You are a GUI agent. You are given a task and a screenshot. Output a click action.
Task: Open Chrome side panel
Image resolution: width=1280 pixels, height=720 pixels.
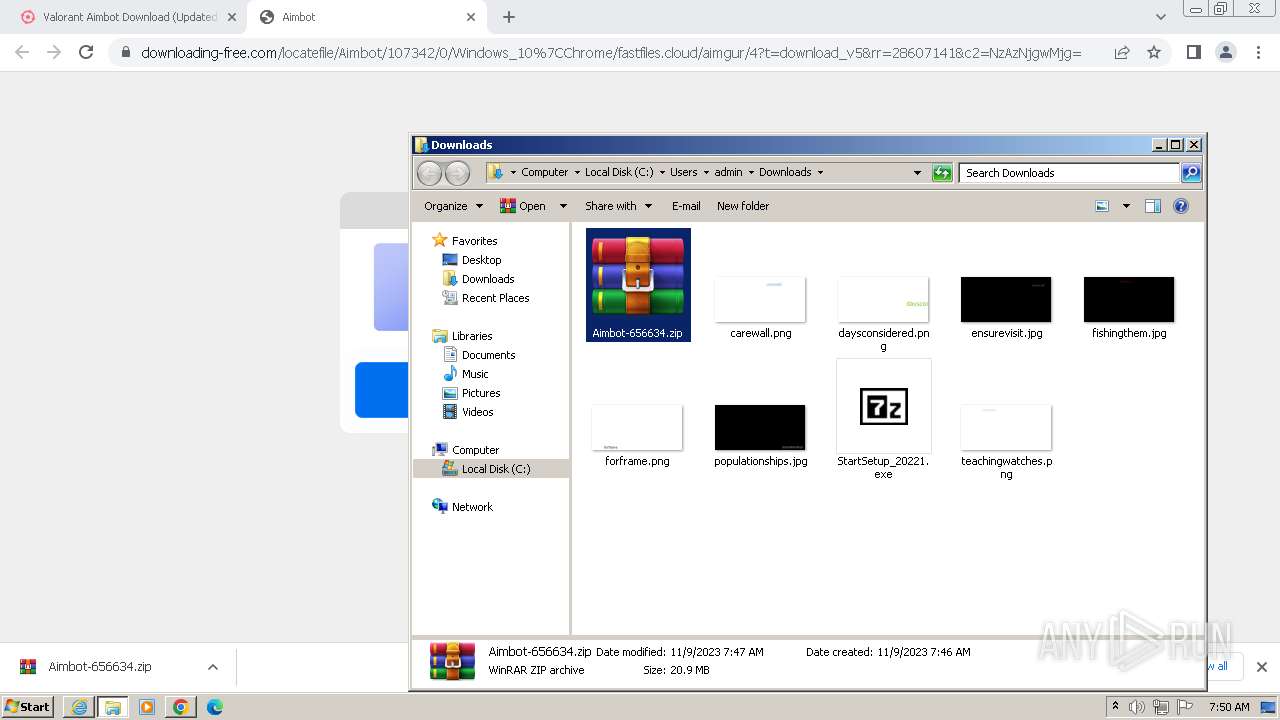pyautogui.click(x=1193, y=52)
